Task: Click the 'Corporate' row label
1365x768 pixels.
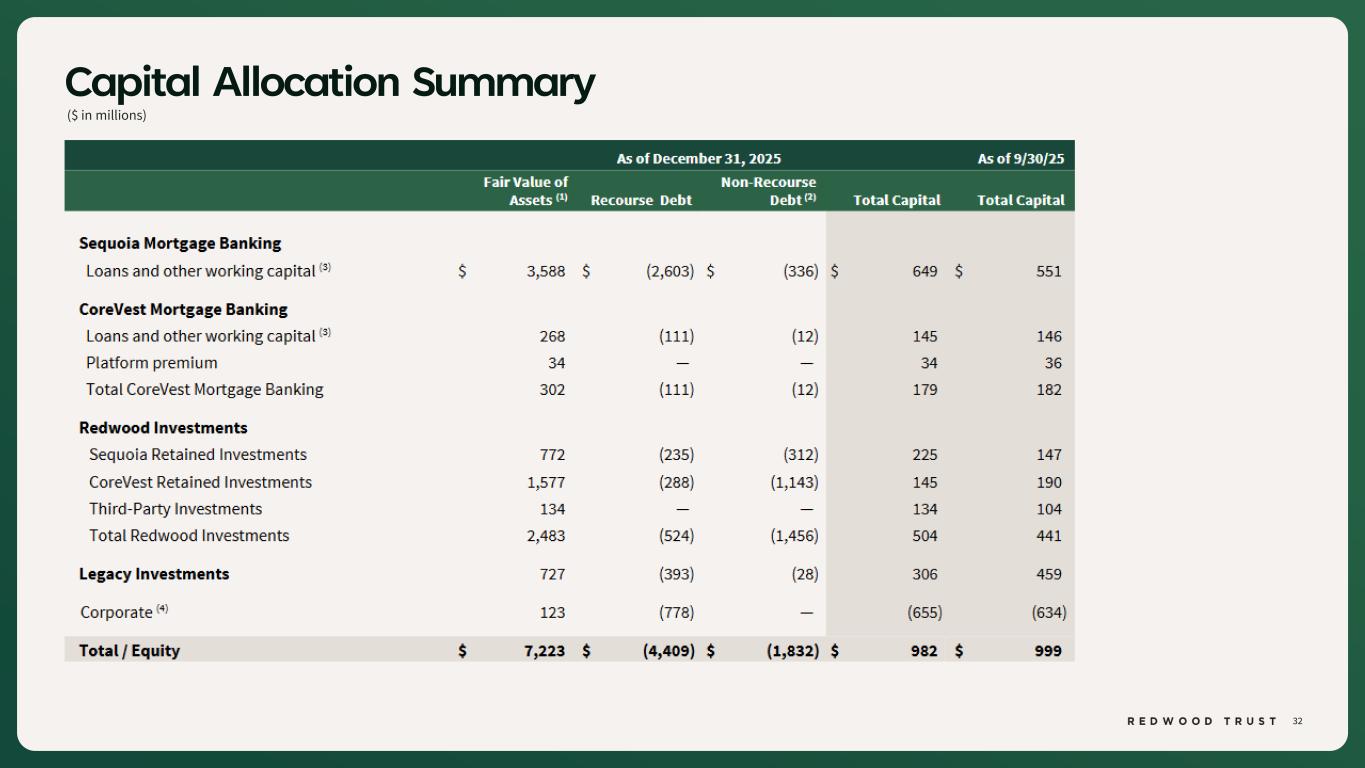Action: point(117,612)
